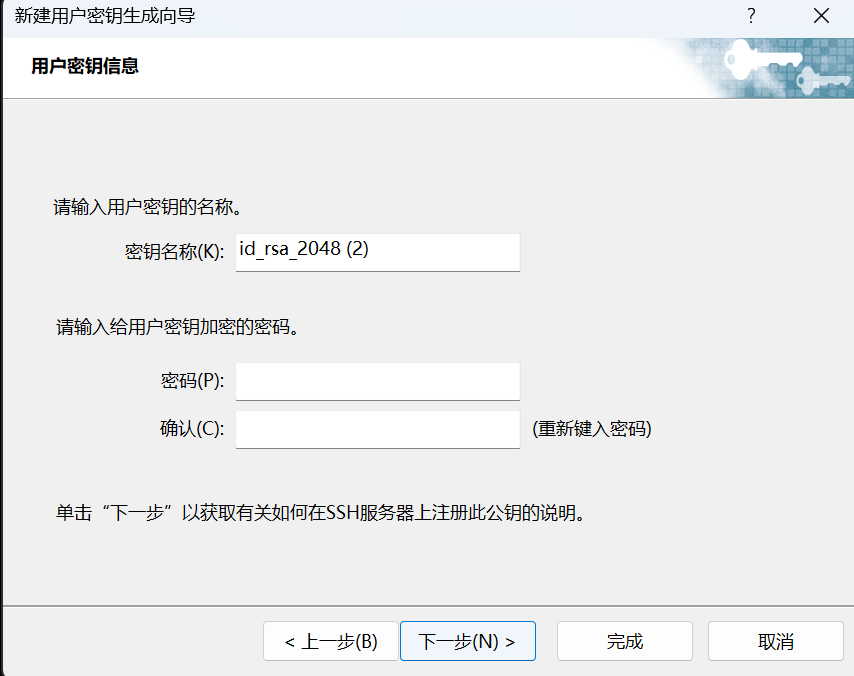The height and width of the screenshot is (676, 854).
Task: Click the 请输入用户密钥的名称 instruction text
Action: coord(149,208)
